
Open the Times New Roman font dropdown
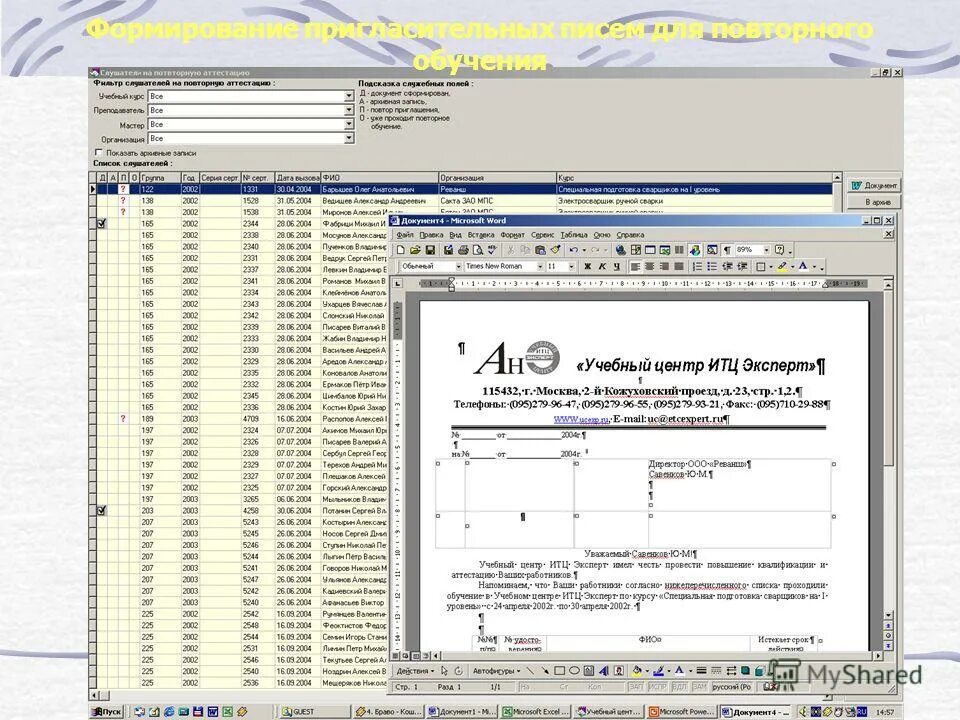click(540, 266)
